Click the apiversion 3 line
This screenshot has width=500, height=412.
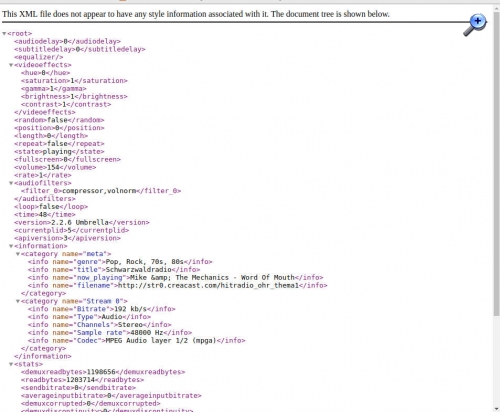click(x=67, y=238)
